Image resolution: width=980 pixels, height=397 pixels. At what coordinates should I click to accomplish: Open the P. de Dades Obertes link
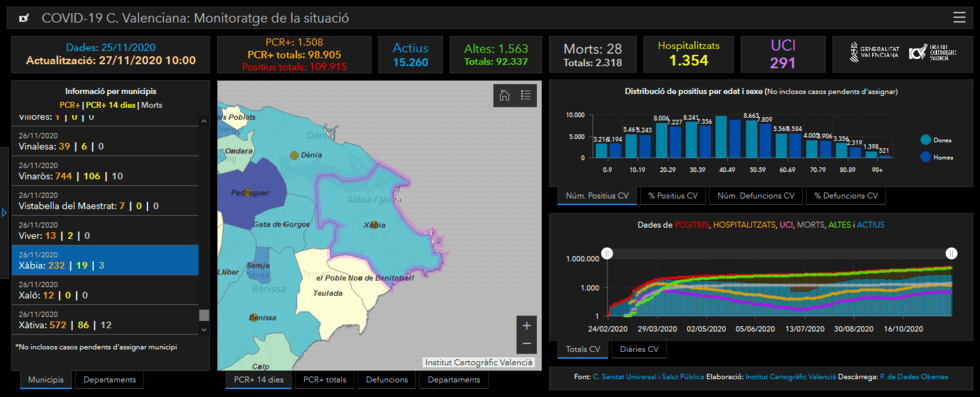pyautogui.click(x=913, y=377)
